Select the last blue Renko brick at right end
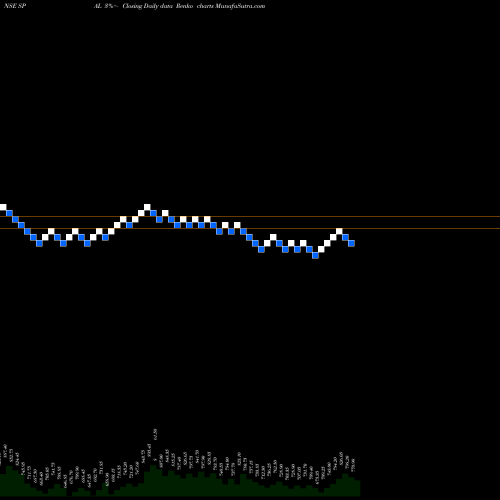Image resolution: width=500 pixels, height=500 pixels. [x=351, y=243]
